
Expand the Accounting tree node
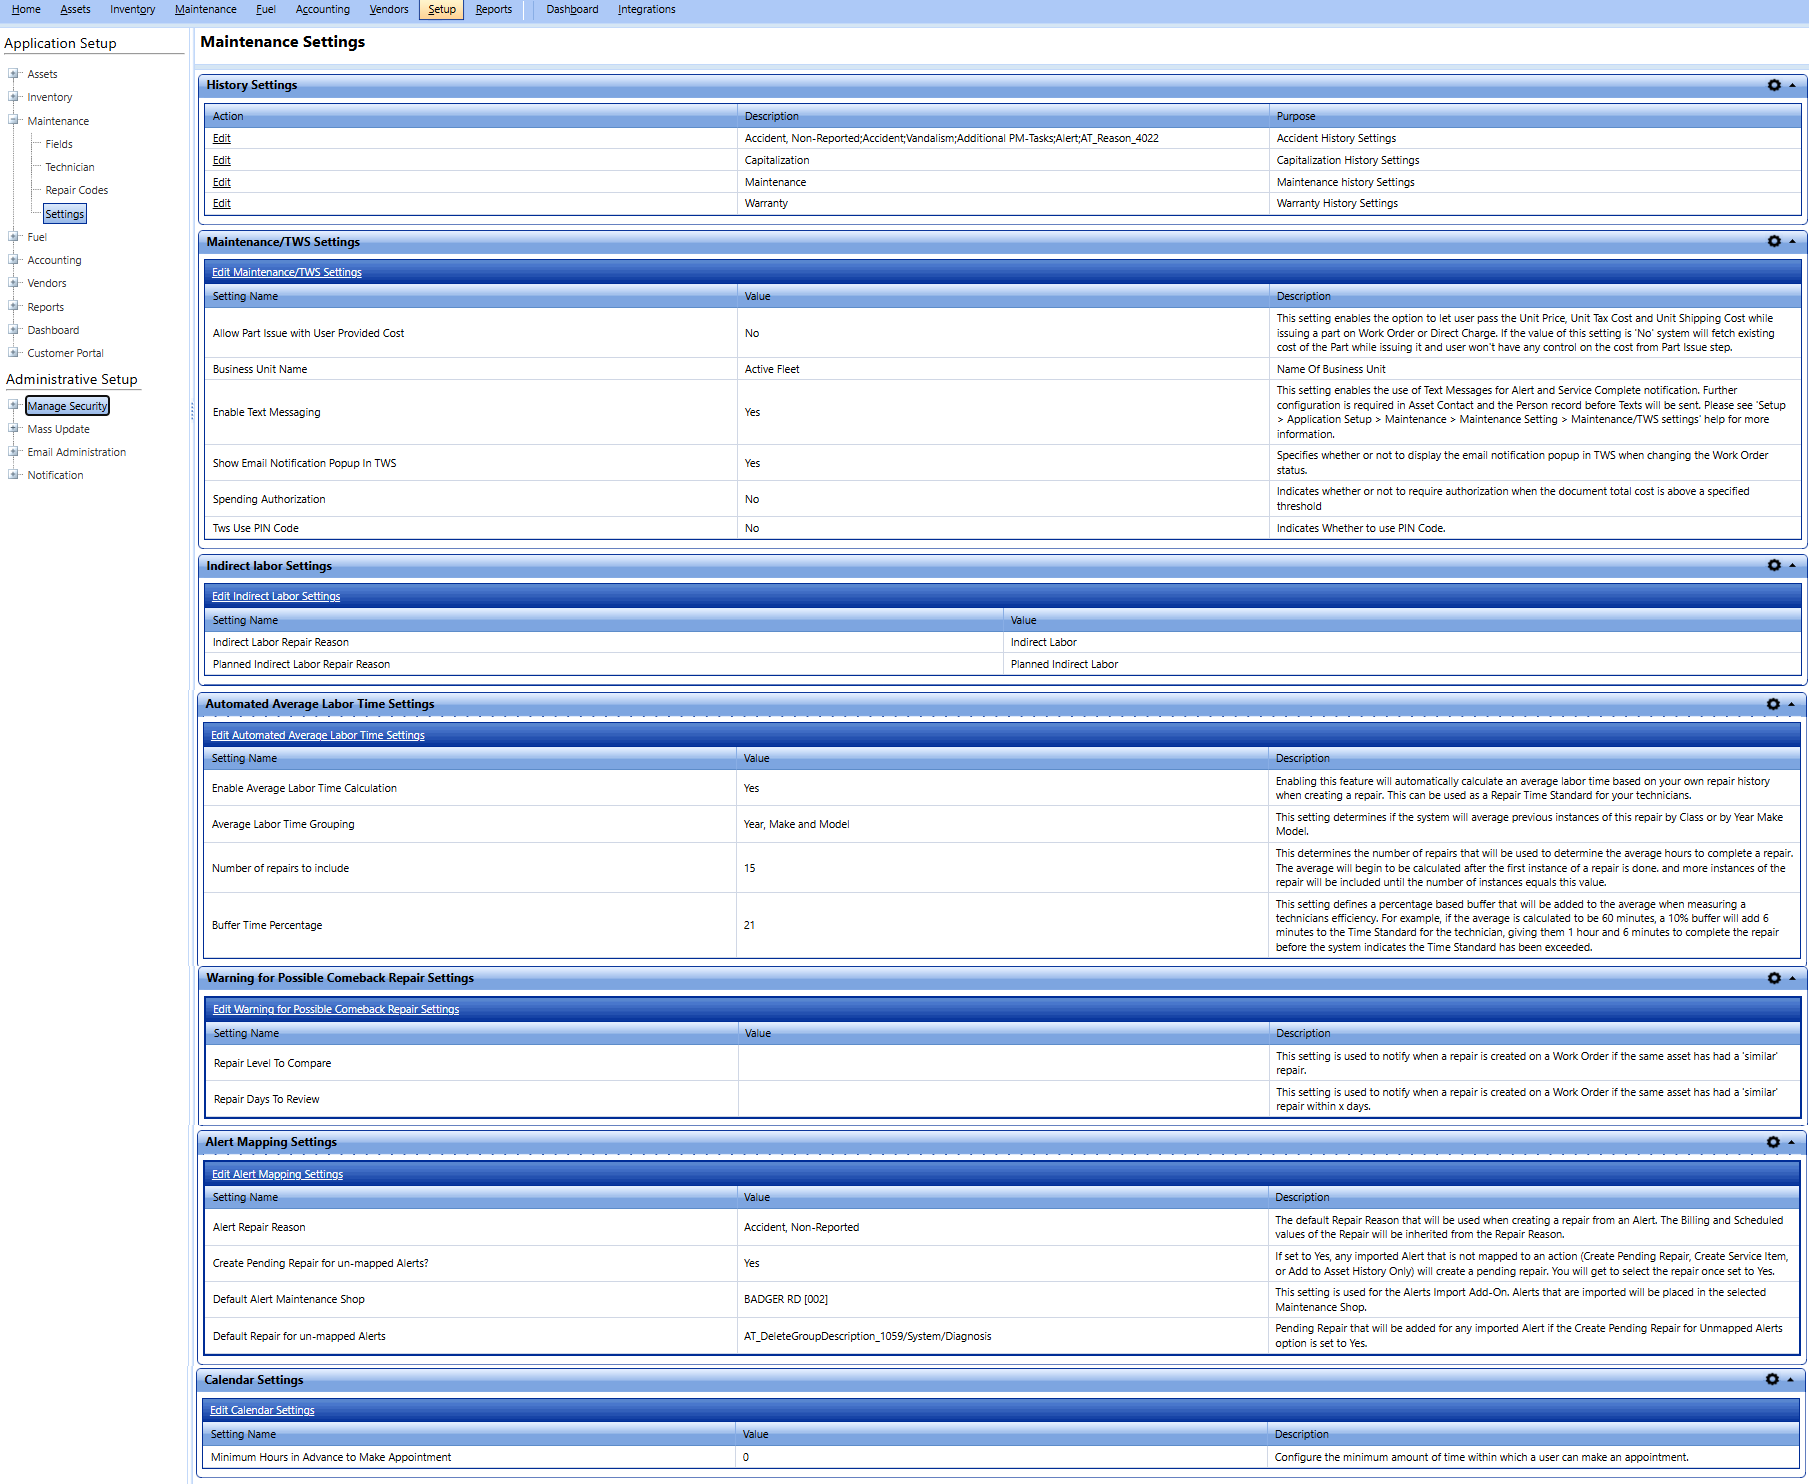pos(13,259)
